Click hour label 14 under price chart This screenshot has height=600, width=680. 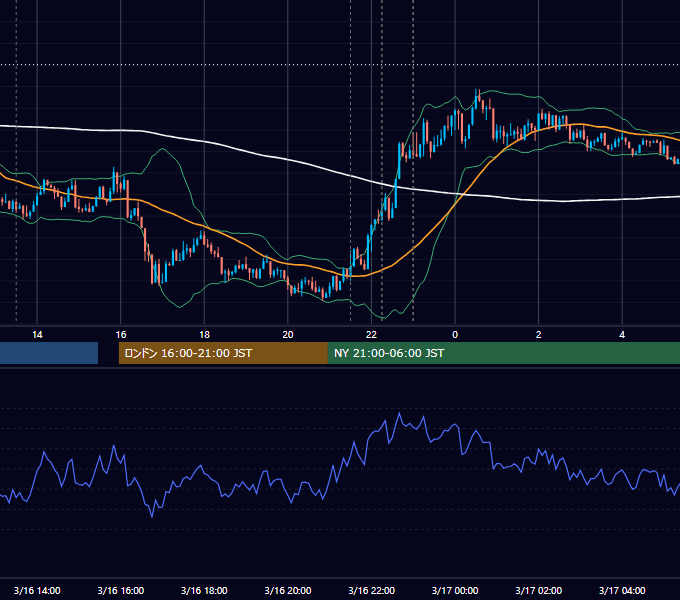pyautogui.click(x=37, y=335)
